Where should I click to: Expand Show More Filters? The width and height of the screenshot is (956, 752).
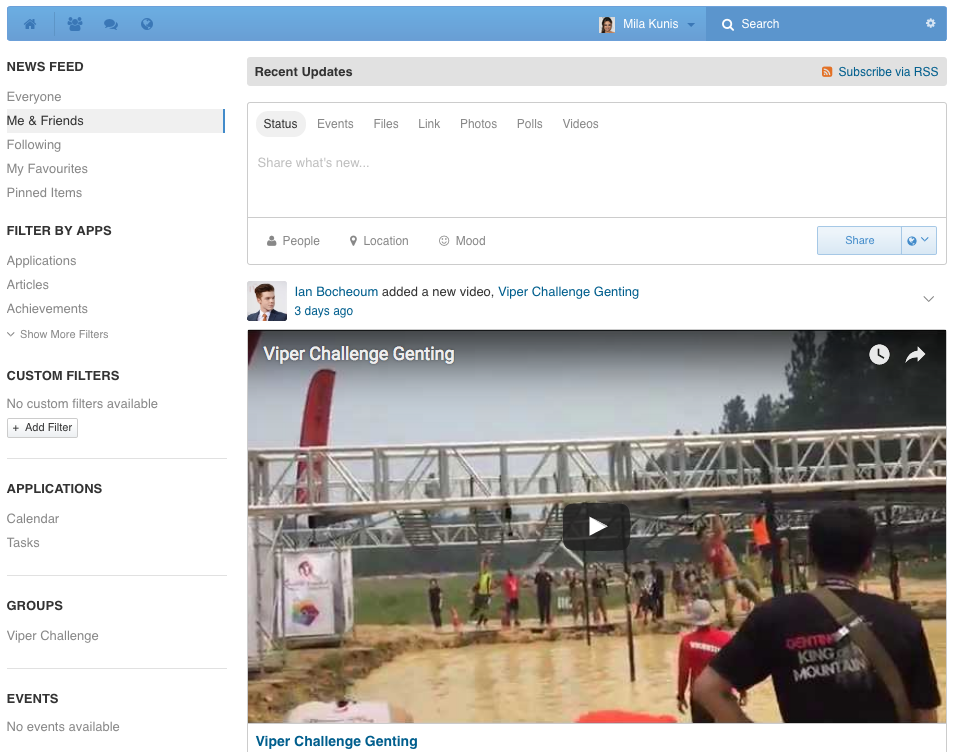[x=58, y=334]
